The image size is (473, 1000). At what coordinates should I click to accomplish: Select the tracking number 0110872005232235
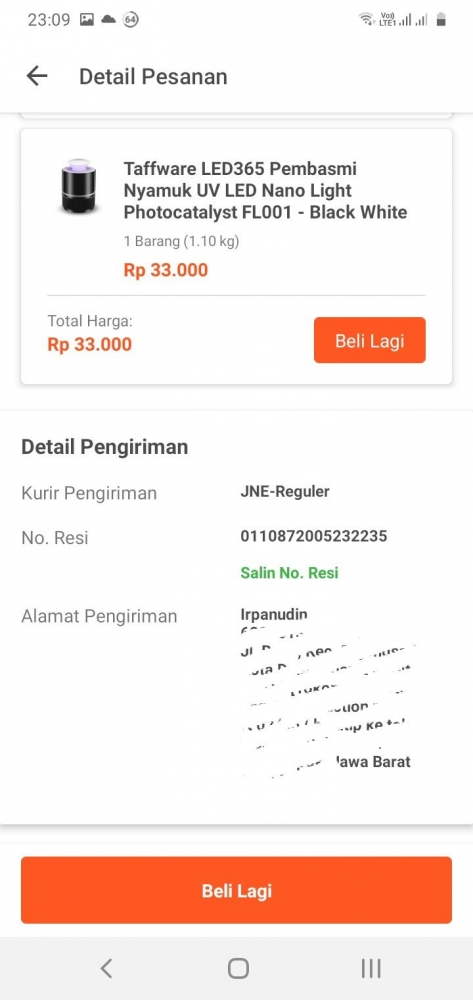coord(314,536)
